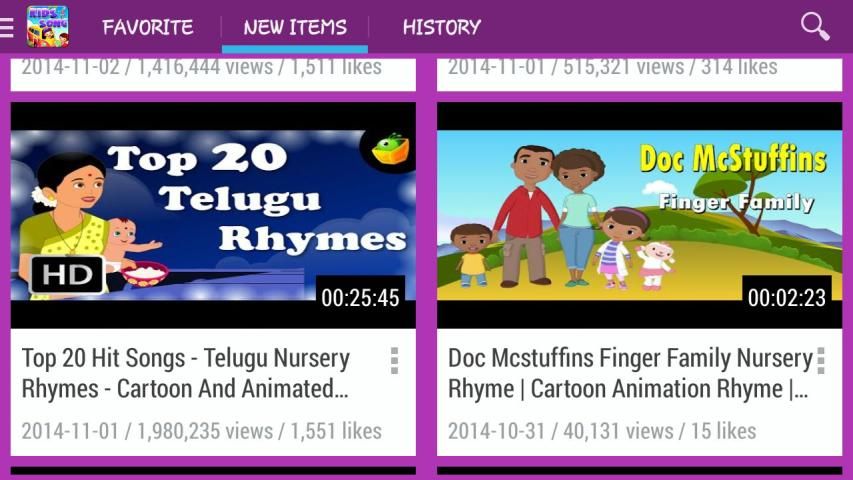The width and height of the screenshot is (853, 480).
Task: Select the New Items tab
Action: (x=295, y=27)
